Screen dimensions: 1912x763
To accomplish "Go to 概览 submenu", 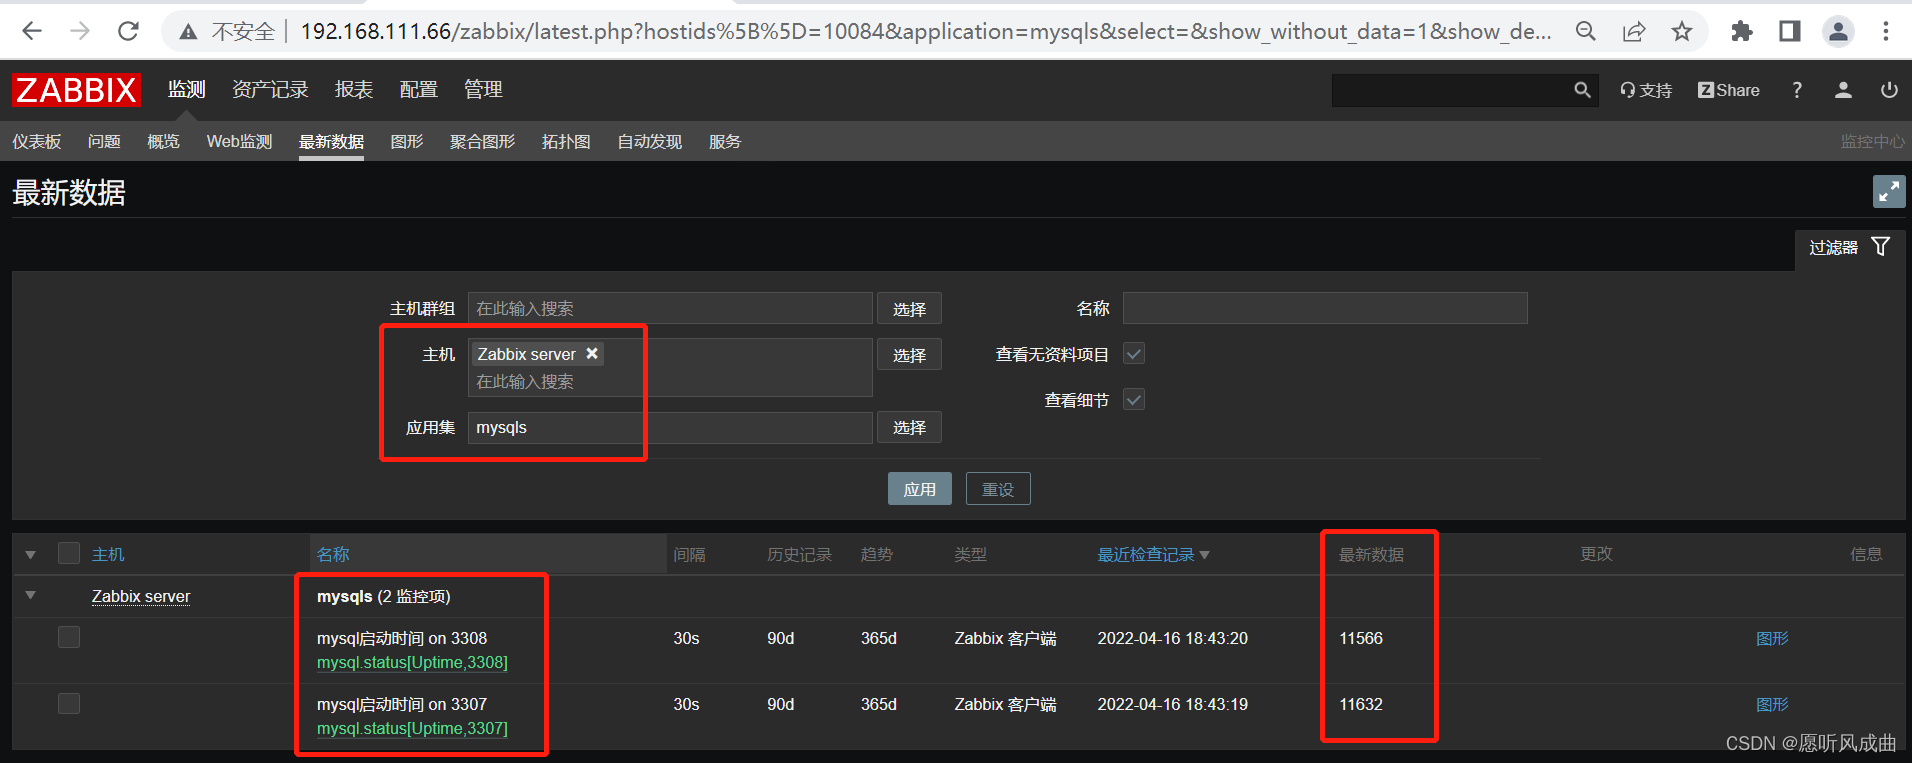I will click(x=164, y=142).
